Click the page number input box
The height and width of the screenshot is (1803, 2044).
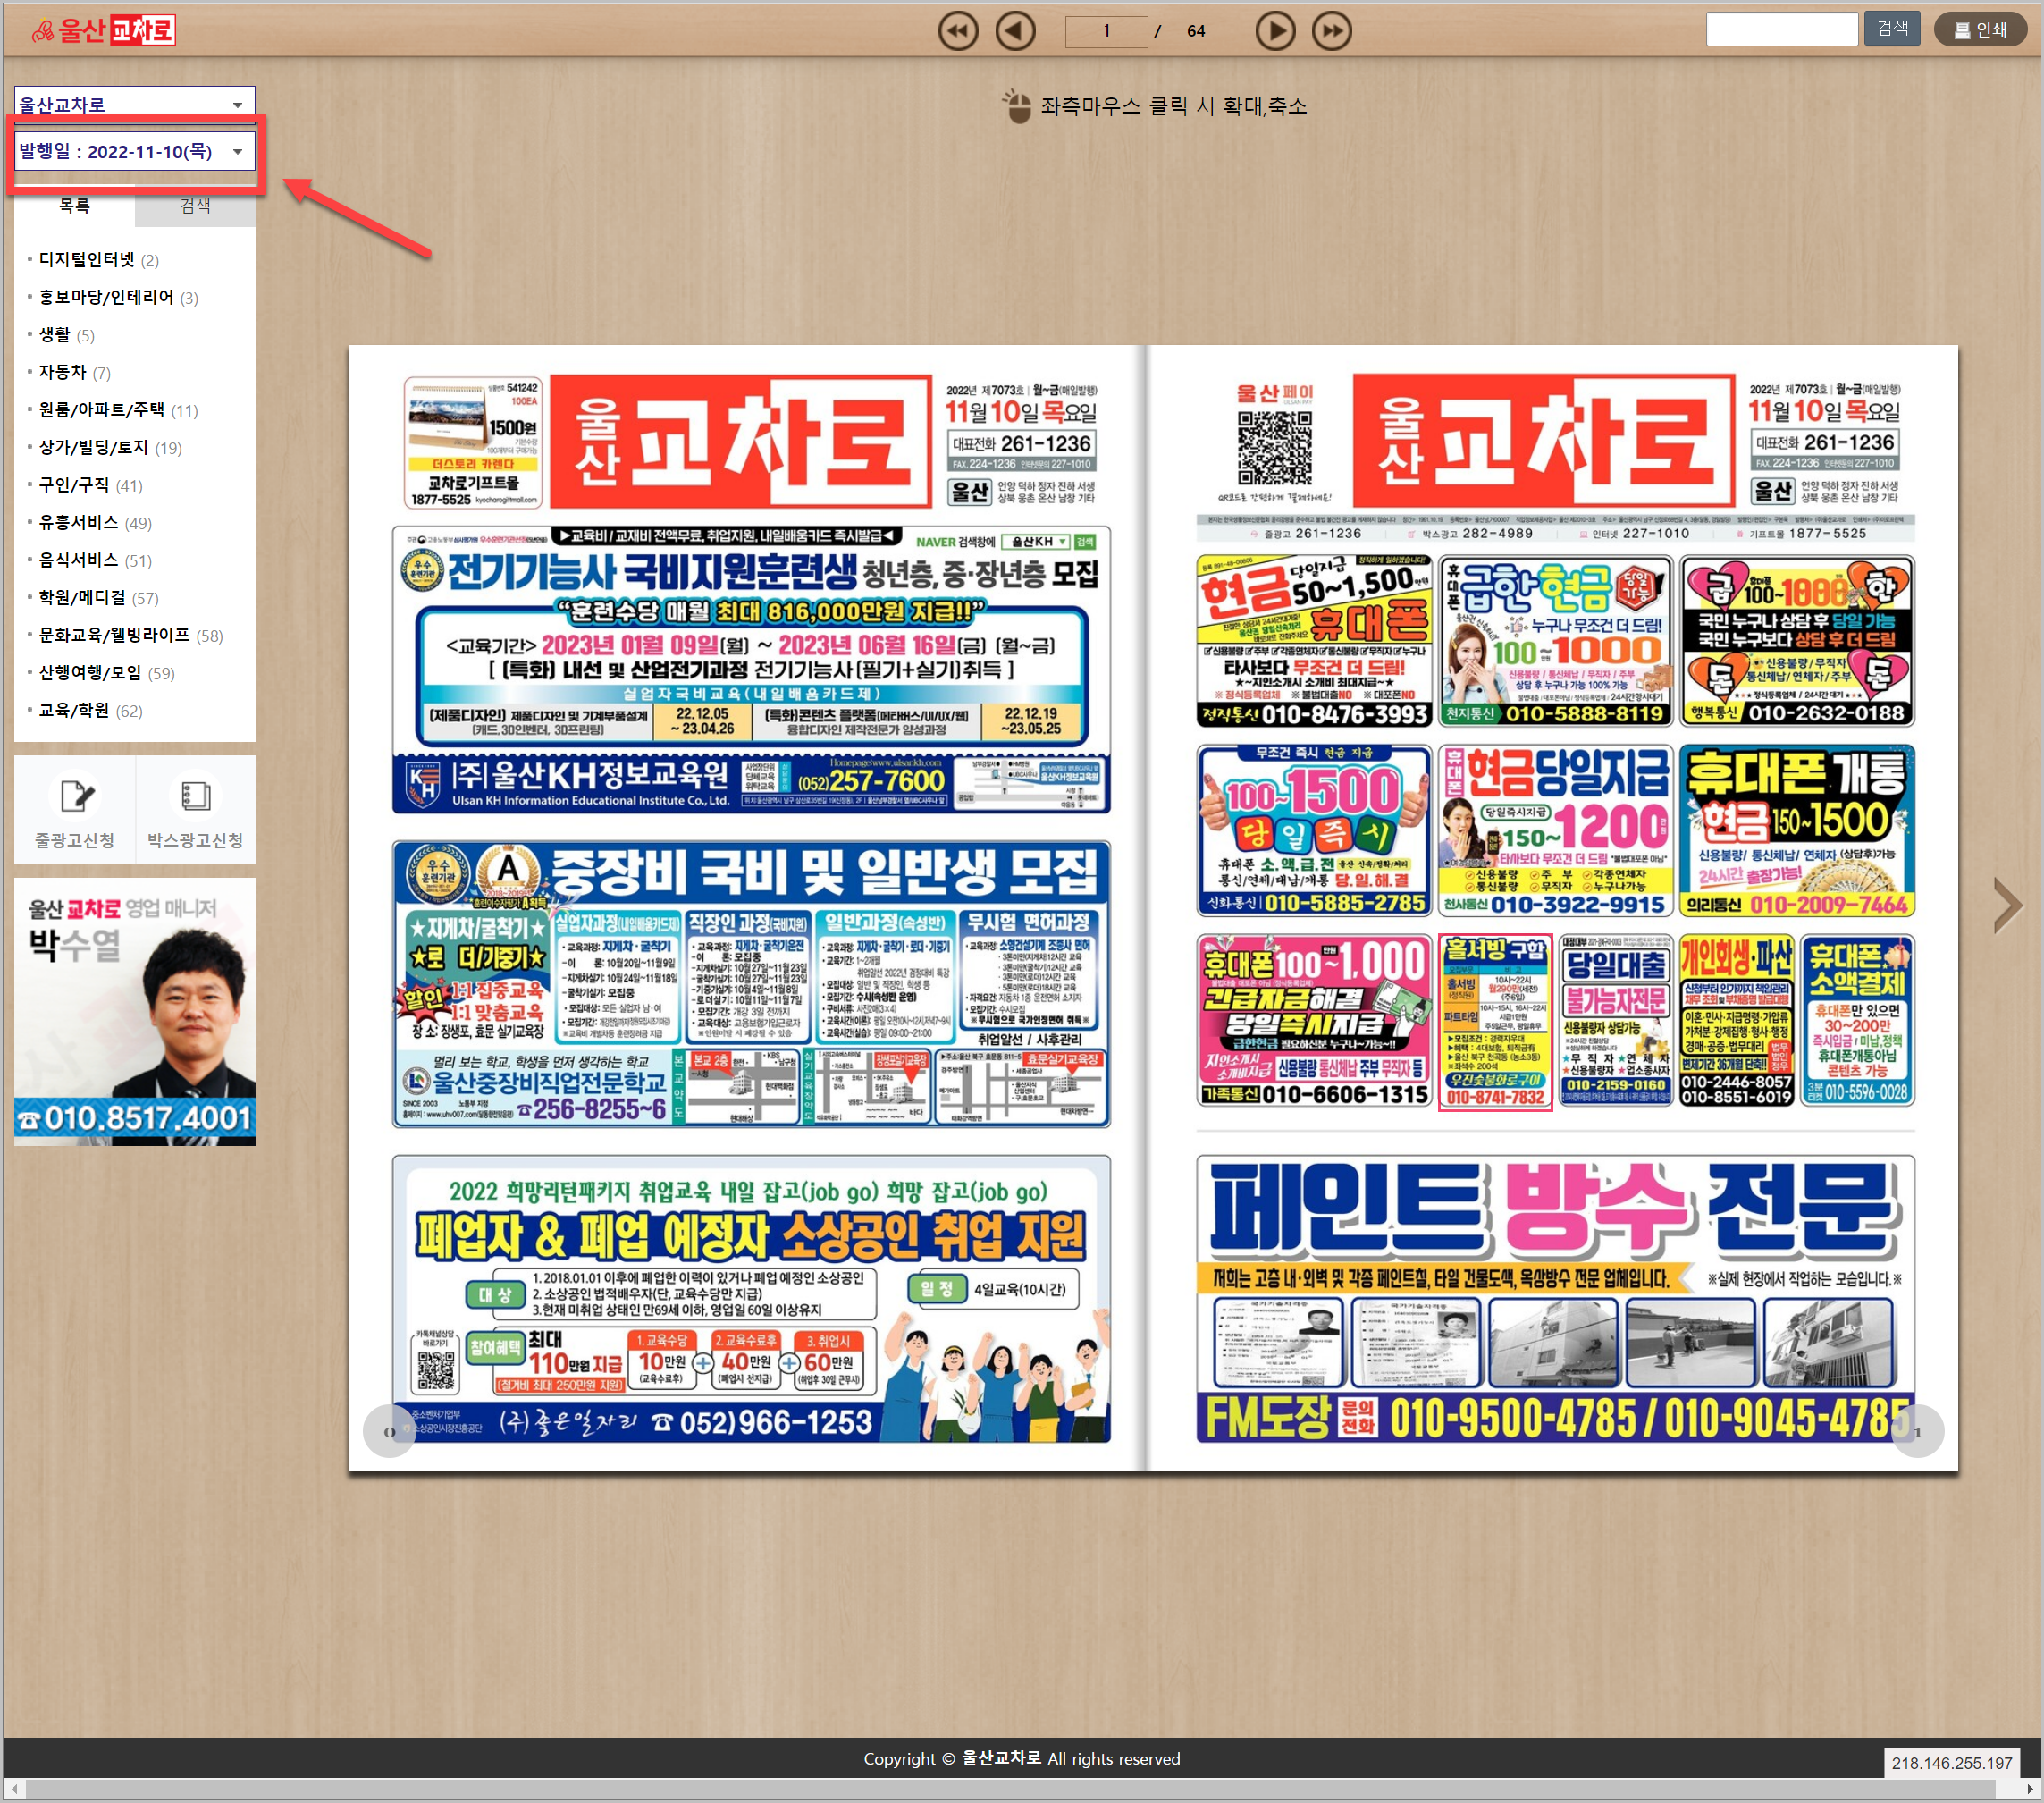pyautogui.click(x=1106, y=31)
